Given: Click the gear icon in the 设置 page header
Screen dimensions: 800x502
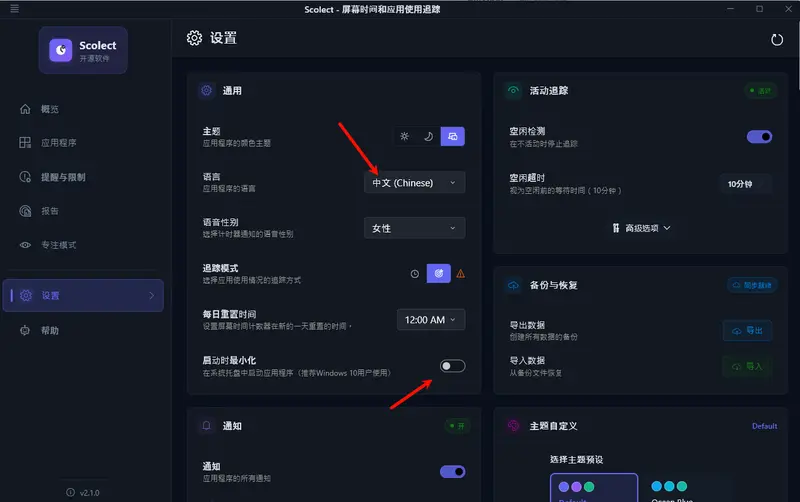Looking at the screenshot, I should [x=194, y=38].
